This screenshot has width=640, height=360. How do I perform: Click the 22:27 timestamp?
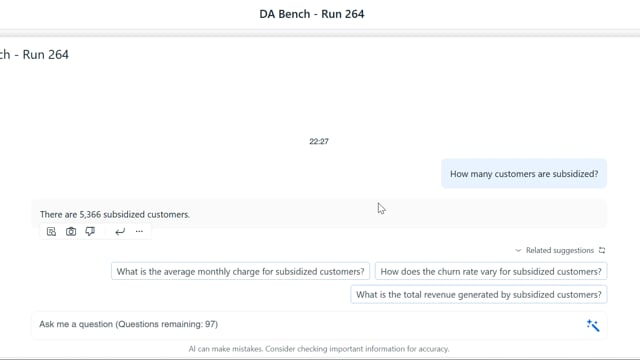tap(319, 142)
